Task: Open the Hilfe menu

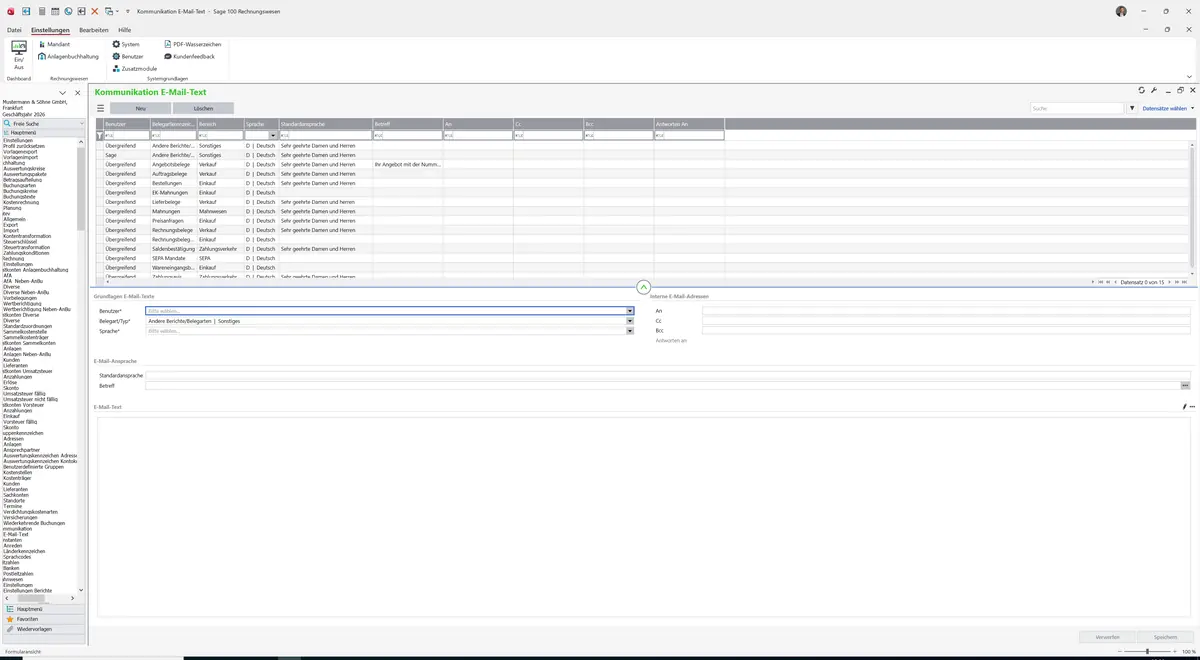Action: 125,30
